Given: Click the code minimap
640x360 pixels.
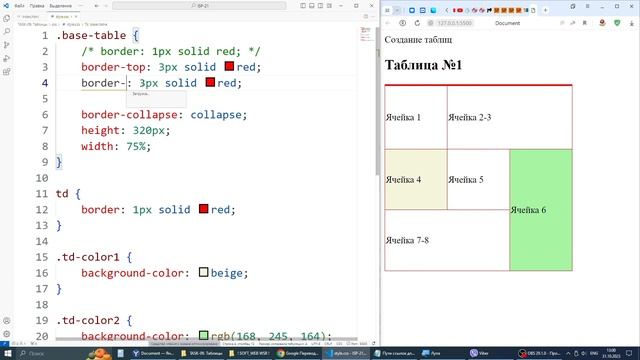Looking at the screenshot, I should (366, 34).
